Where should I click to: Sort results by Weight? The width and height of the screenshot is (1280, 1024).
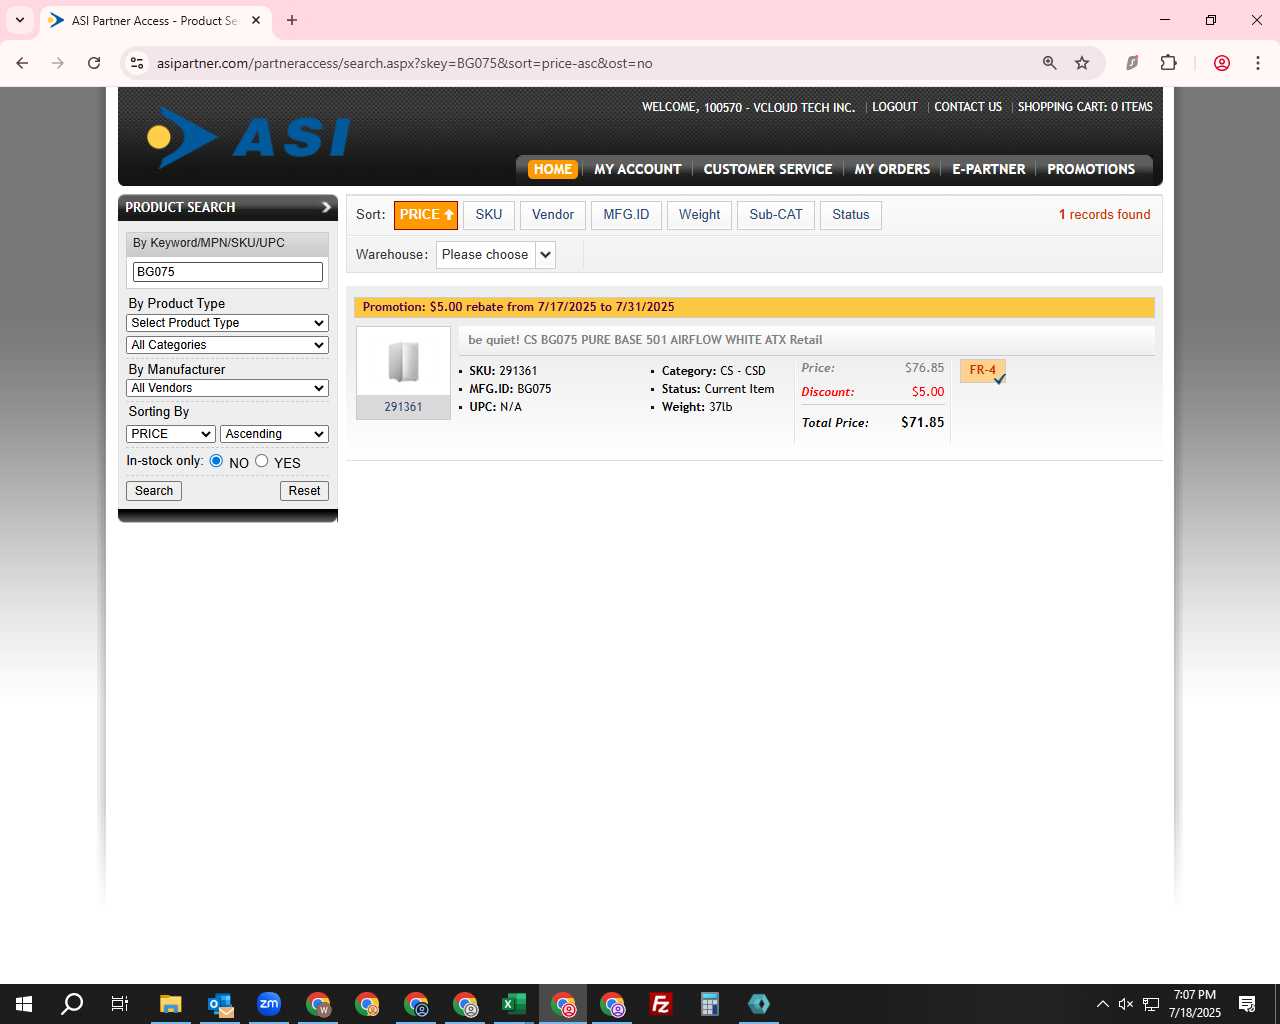[x=700, y=215]
